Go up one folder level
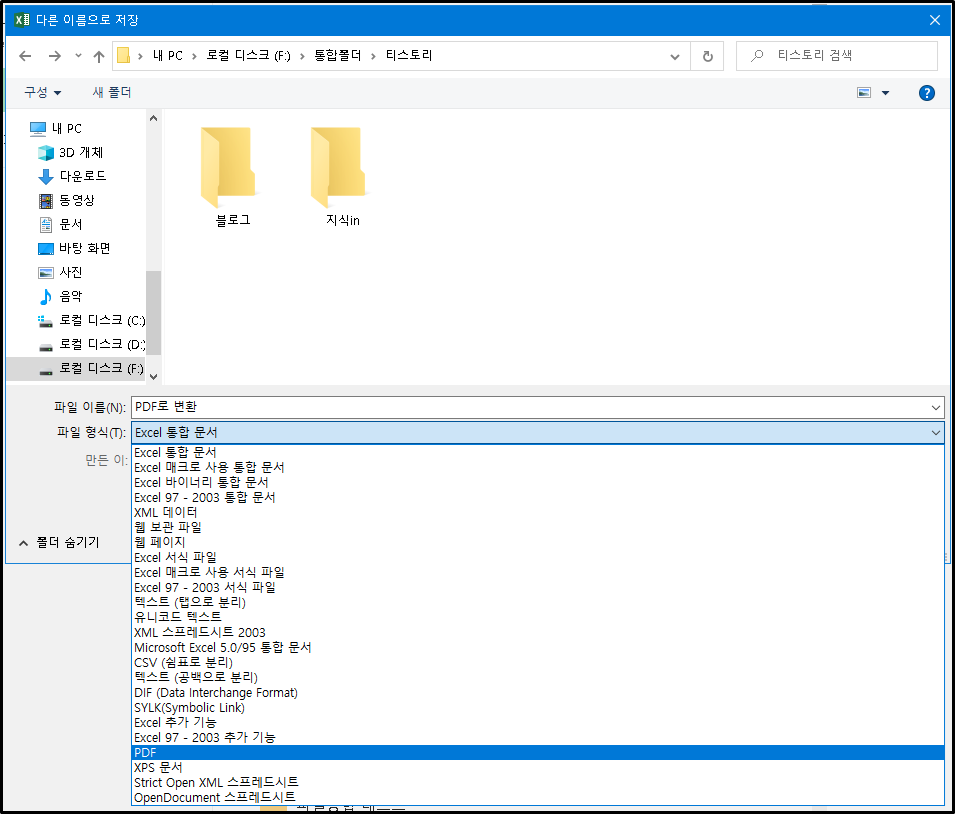 coord(99,56)
